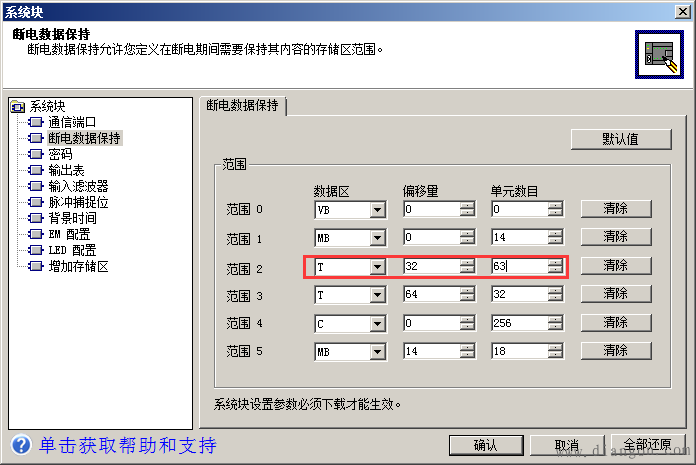Open the 范围 3 data area dropdown (T)
The image size is (696, 465).
378,295
